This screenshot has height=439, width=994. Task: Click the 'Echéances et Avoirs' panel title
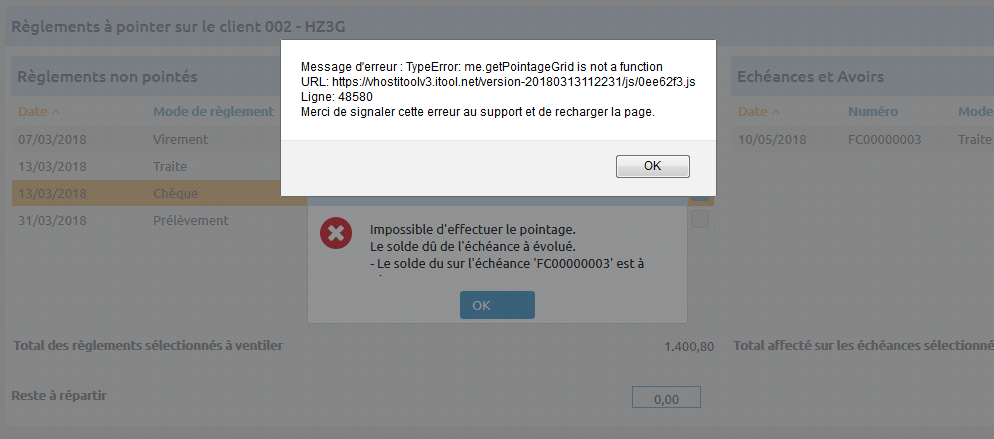(x=810, y=77)
